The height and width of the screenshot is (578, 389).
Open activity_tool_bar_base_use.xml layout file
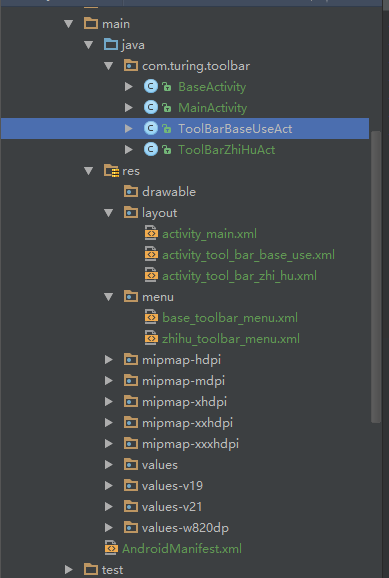pos(249,255)
